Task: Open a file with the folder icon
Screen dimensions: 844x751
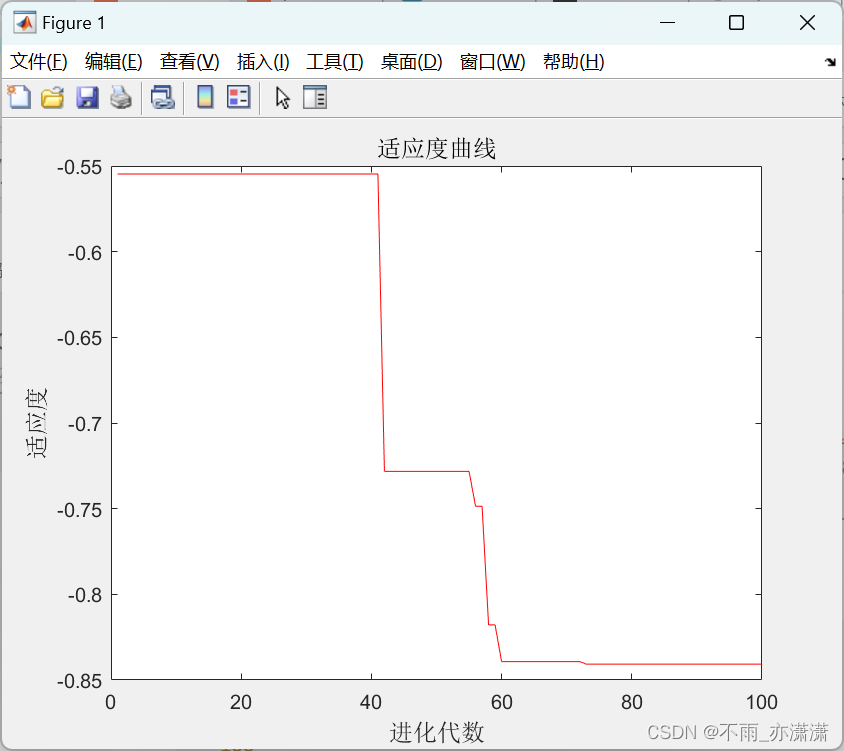Action: tap(53, 97)
